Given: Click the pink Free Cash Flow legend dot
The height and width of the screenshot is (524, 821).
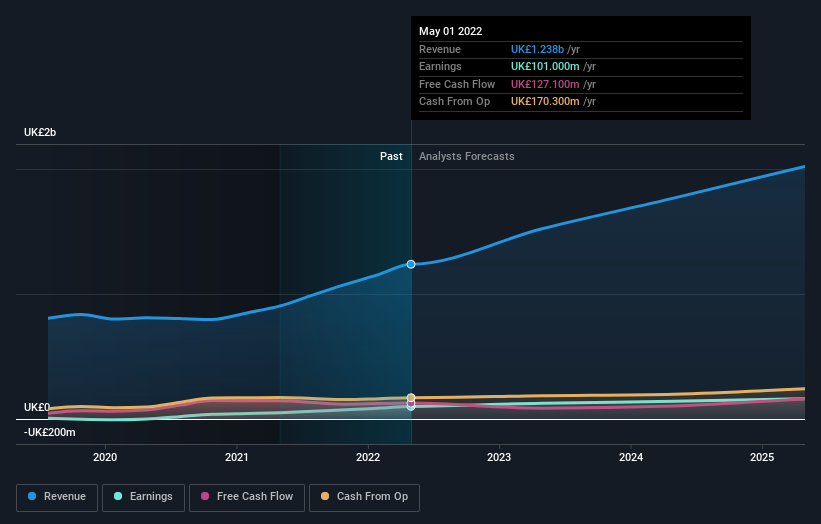Looking at the screenshot, I should (x=205, y=496).
